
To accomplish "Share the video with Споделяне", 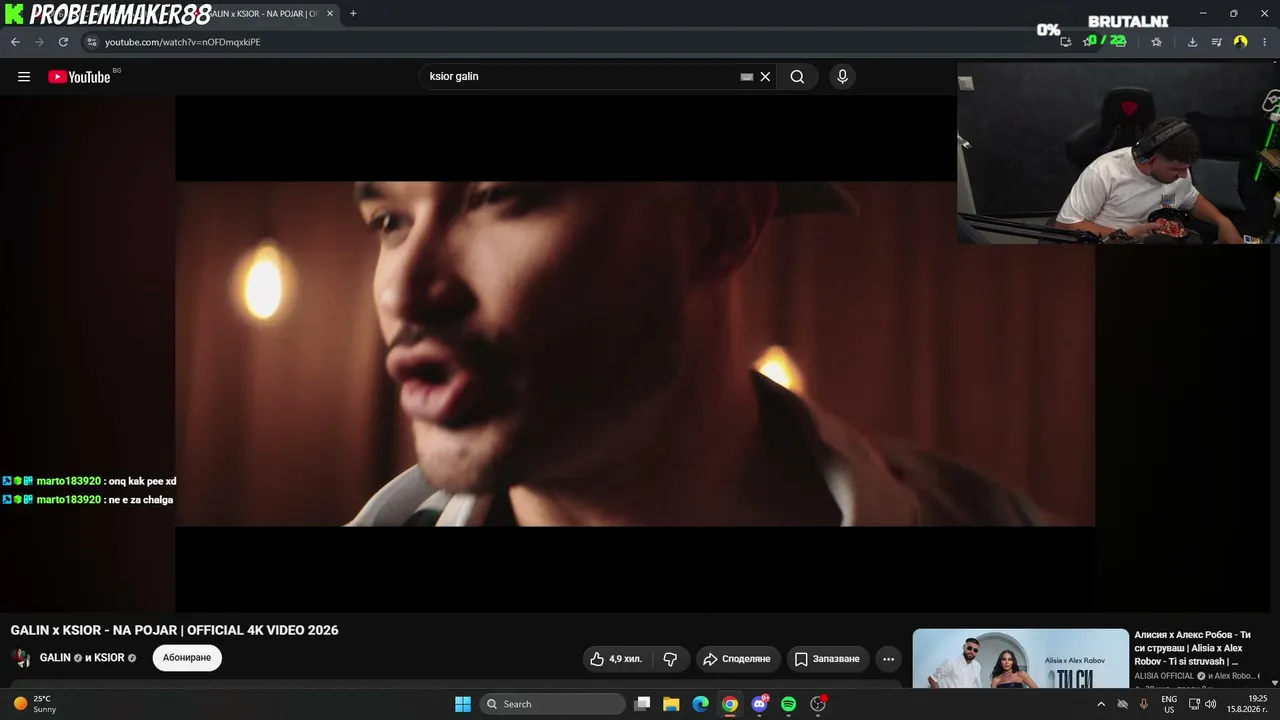I will tap(738, 659).
